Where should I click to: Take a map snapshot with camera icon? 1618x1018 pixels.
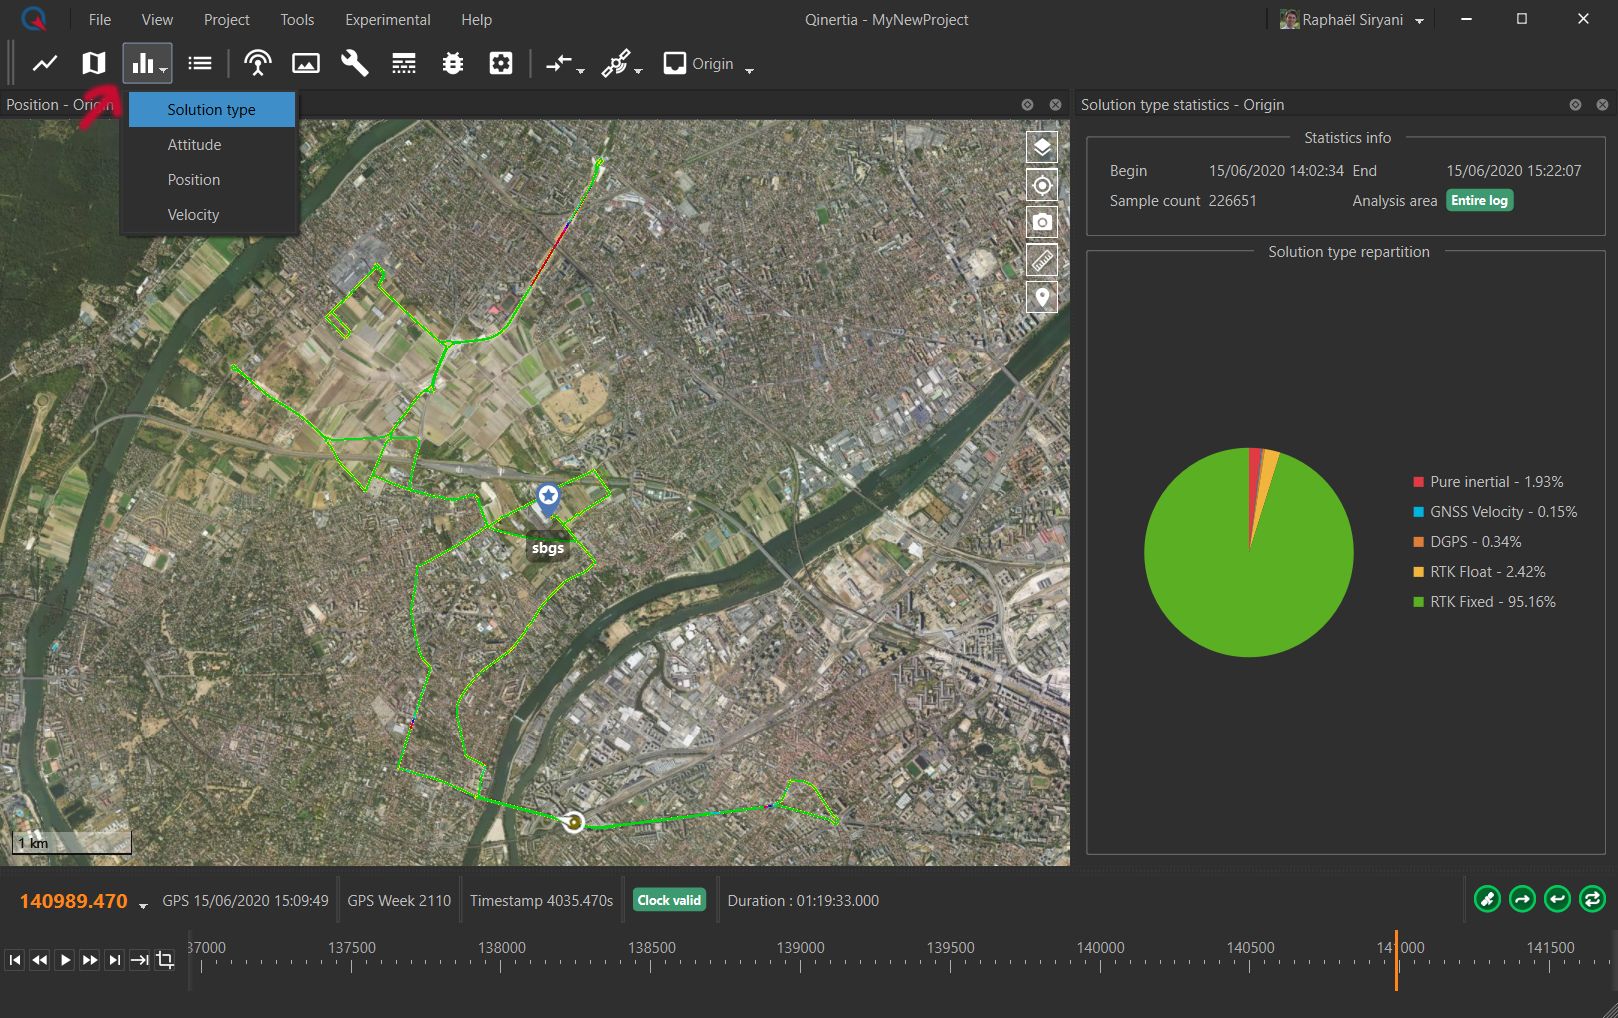click(x=1042, y=222)
